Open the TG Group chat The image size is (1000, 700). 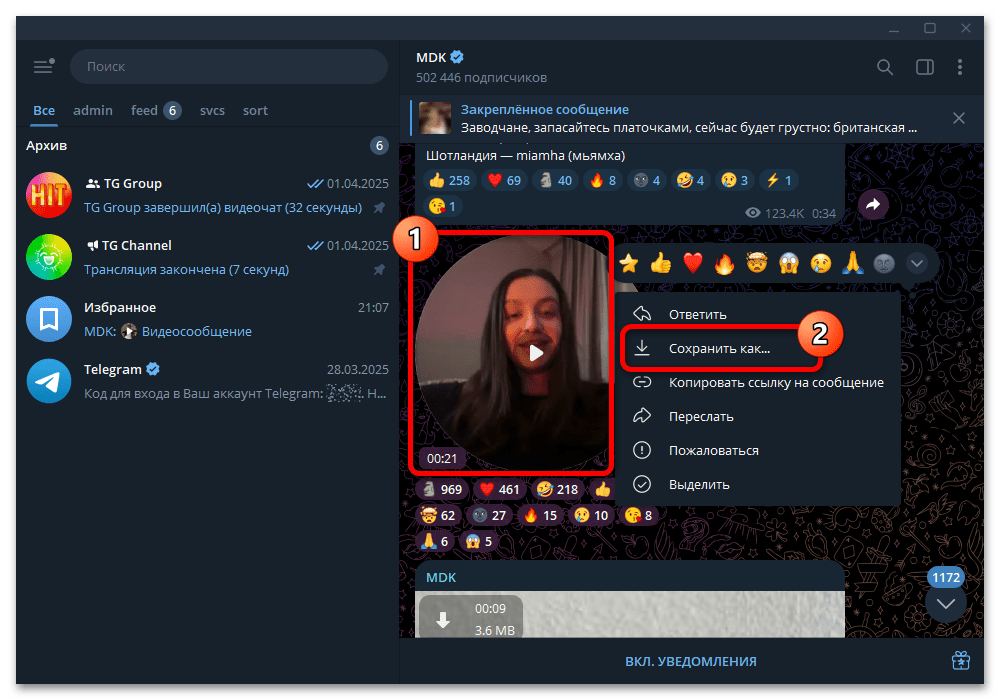[207, 195]
